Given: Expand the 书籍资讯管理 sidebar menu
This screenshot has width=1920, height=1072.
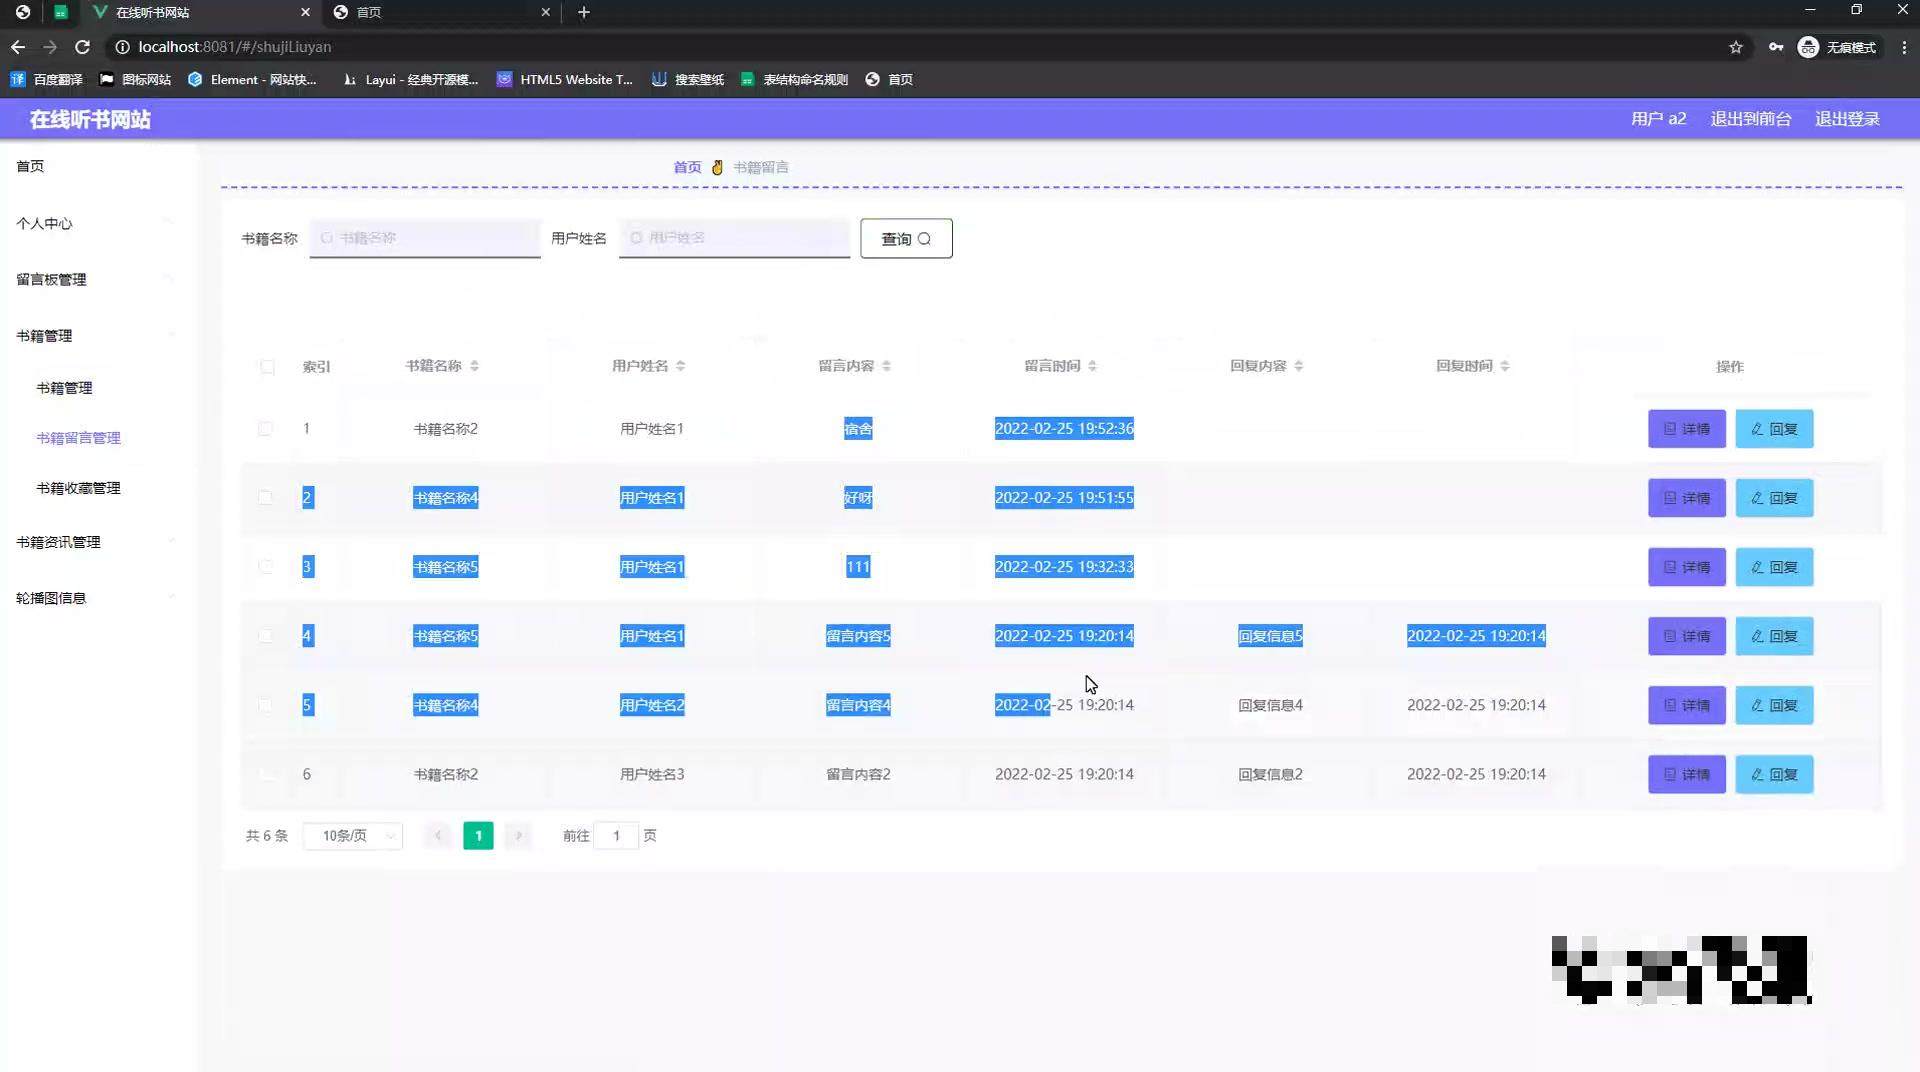Looking at the screenshot, I should point(58,542).
